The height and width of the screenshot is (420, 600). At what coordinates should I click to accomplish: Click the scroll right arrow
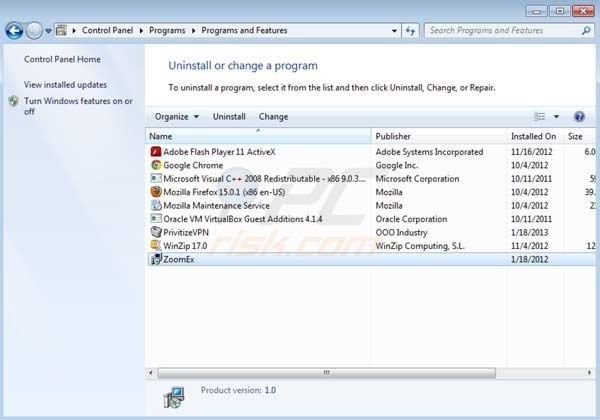[590, 372]
